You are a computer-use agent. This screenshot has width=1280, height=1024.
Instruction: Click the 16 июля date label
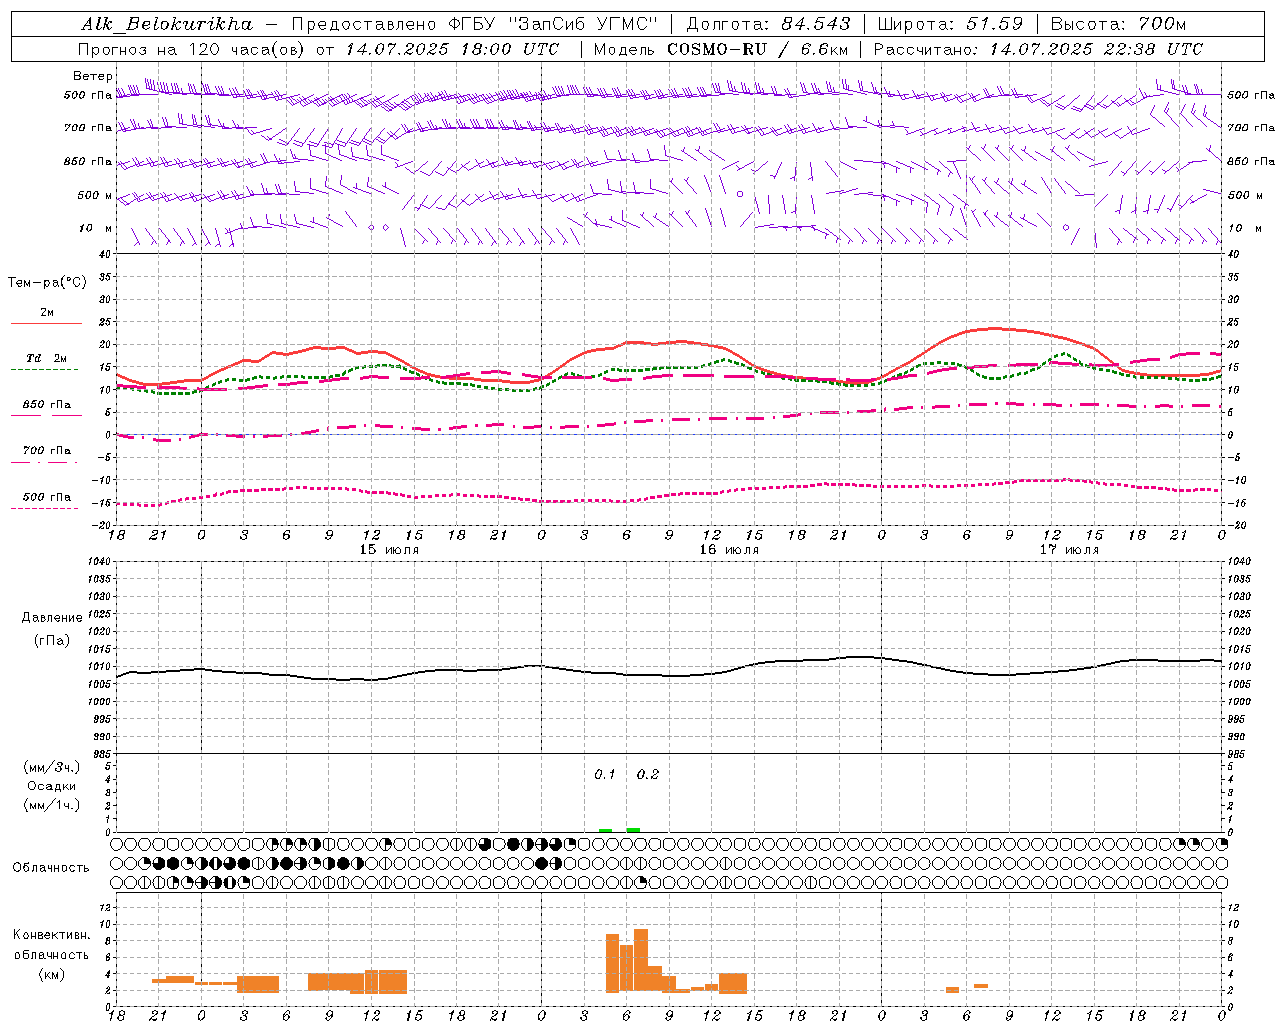point(729,550)
